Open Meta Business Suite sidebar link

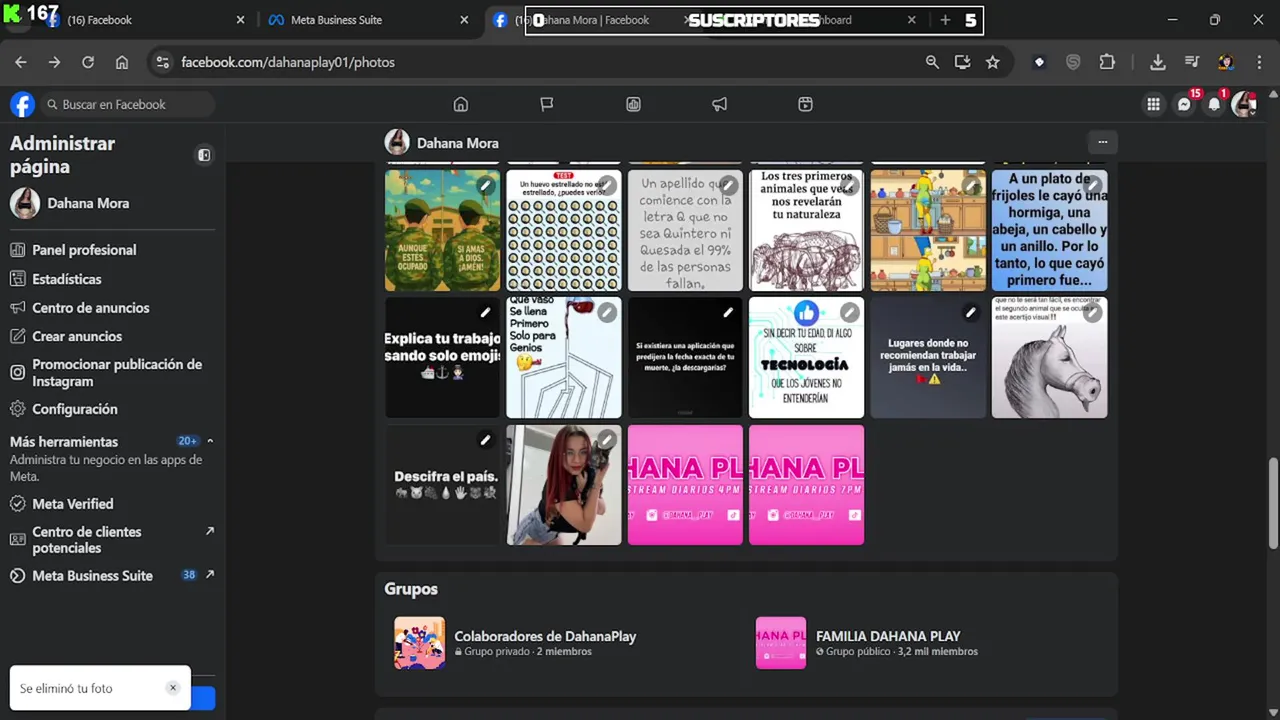click(110, 576)
